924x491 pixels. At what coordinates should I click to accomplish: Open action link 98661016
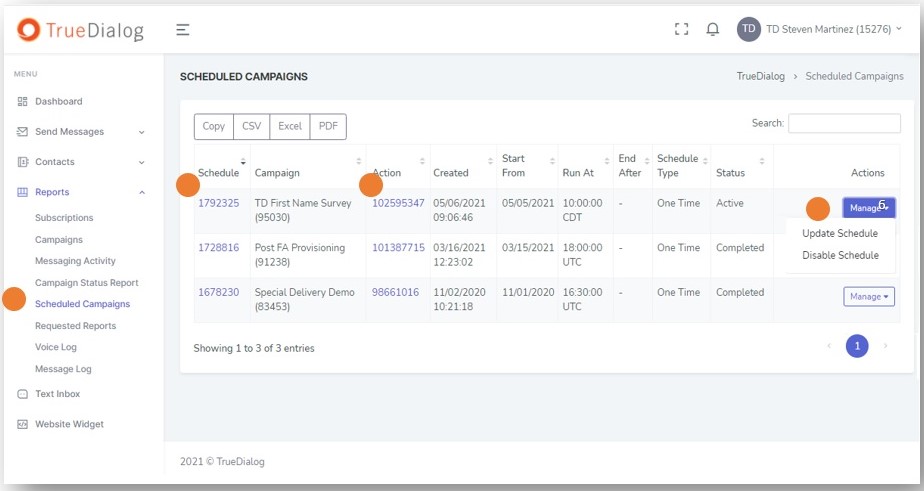tap(395, 292)
